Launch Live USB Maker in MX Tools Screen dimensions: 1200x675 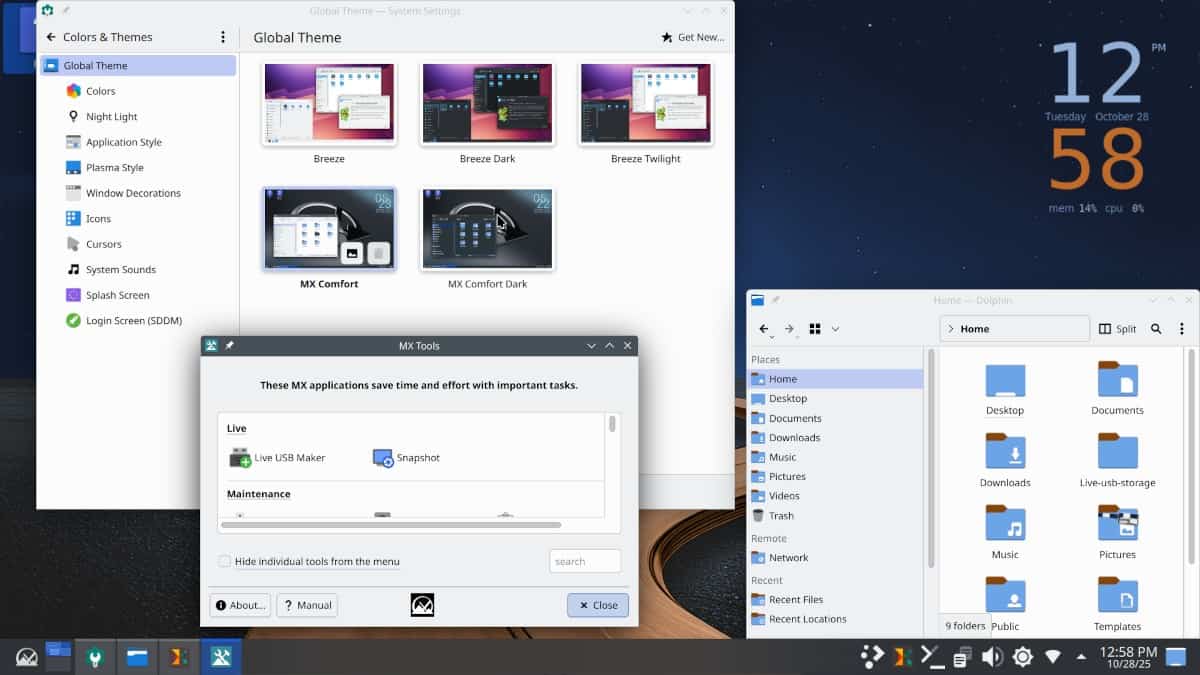click(278, 458)
